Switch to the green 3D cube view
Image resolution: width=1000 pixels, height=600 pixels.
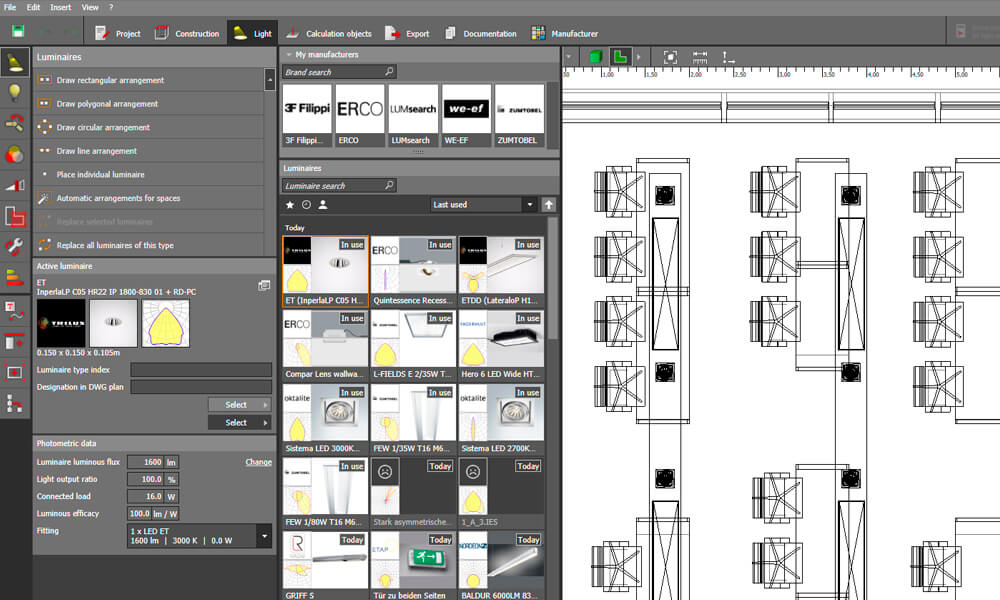pos(595,57)
